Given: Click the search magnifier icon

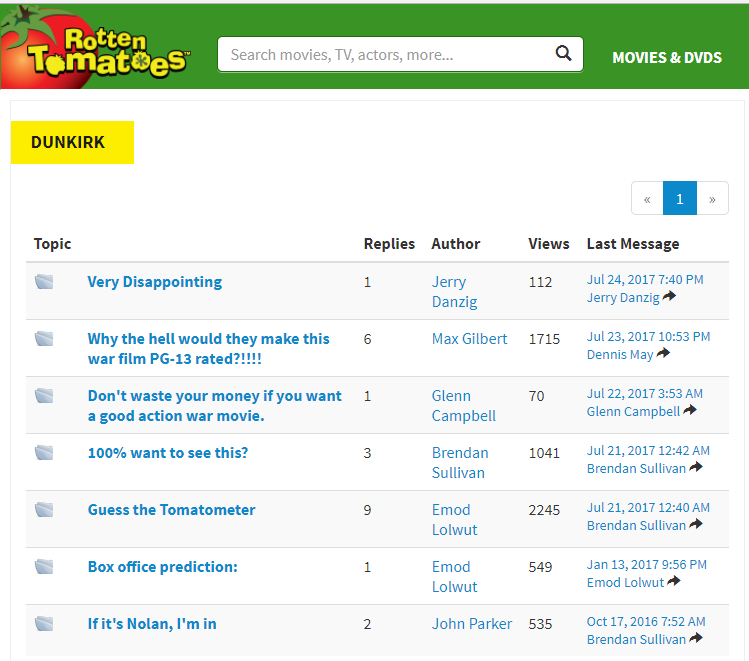Looking at the screenshot, I should 564,53.
